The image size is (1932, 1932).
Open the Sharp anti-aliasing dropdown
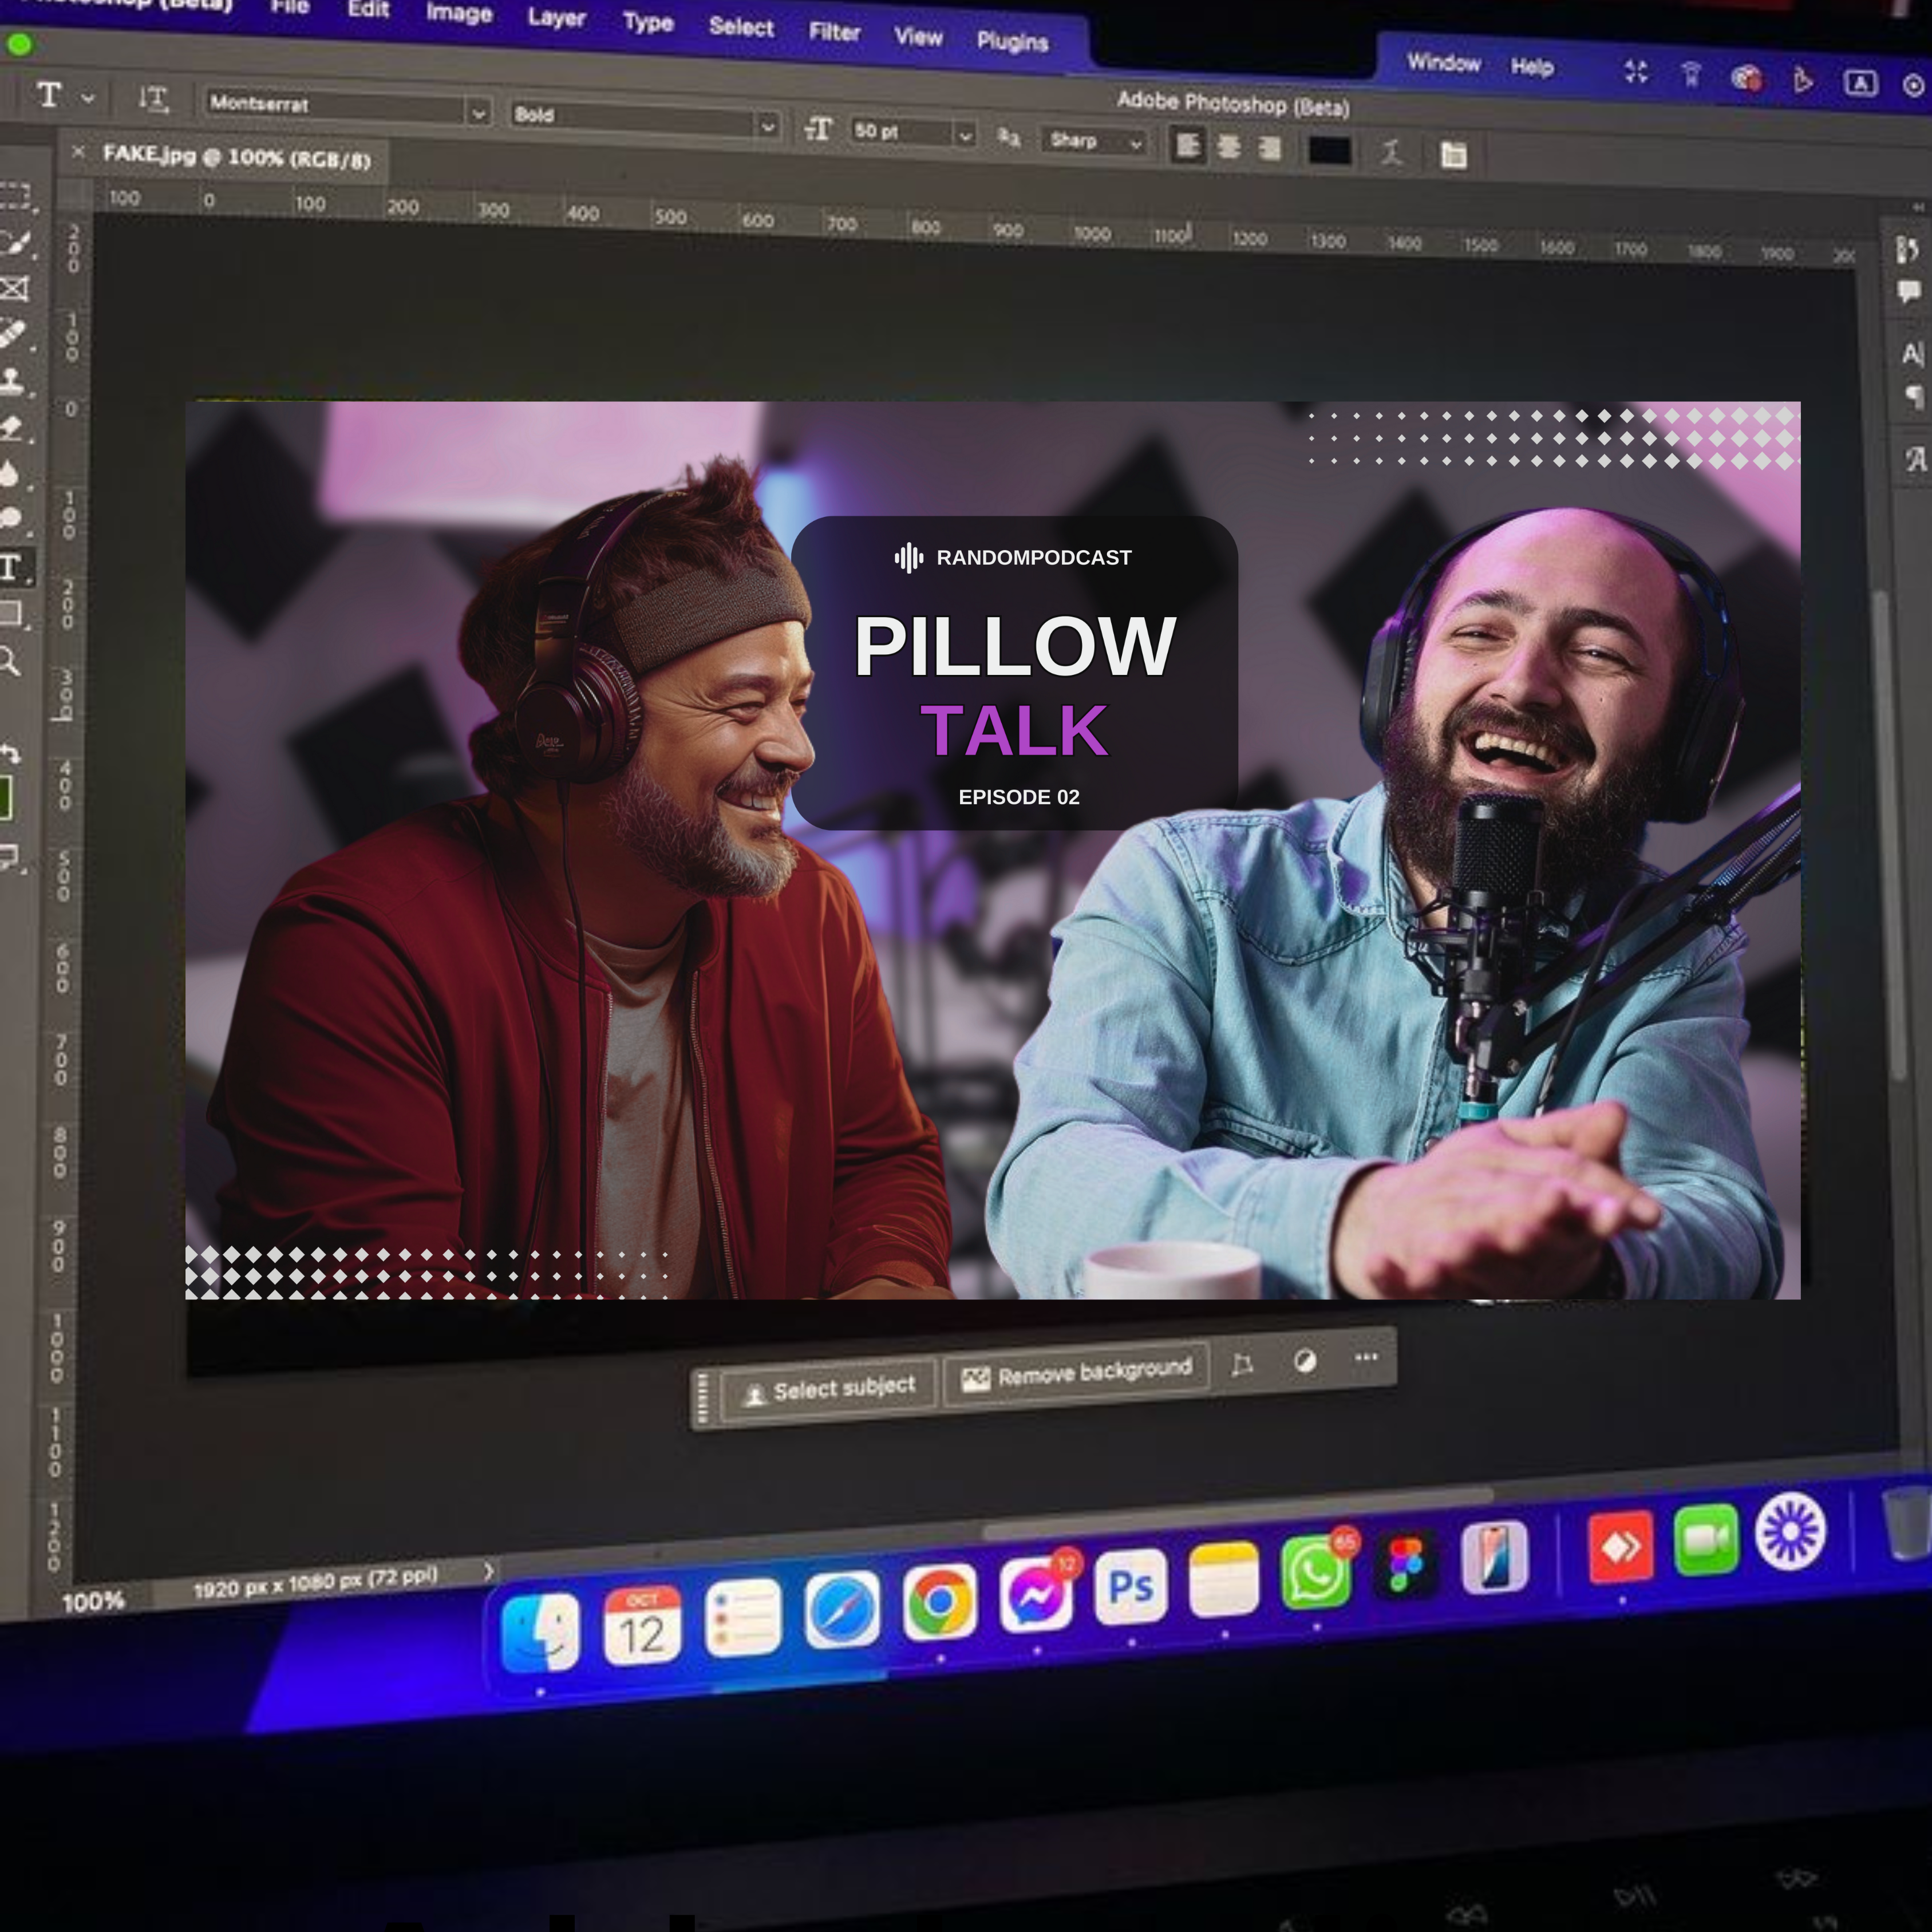(x=1094, y=142)
